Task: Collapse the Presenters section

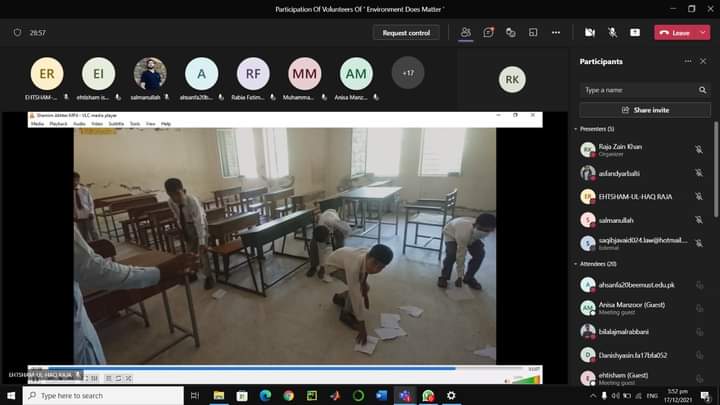Action: point(576,129)
